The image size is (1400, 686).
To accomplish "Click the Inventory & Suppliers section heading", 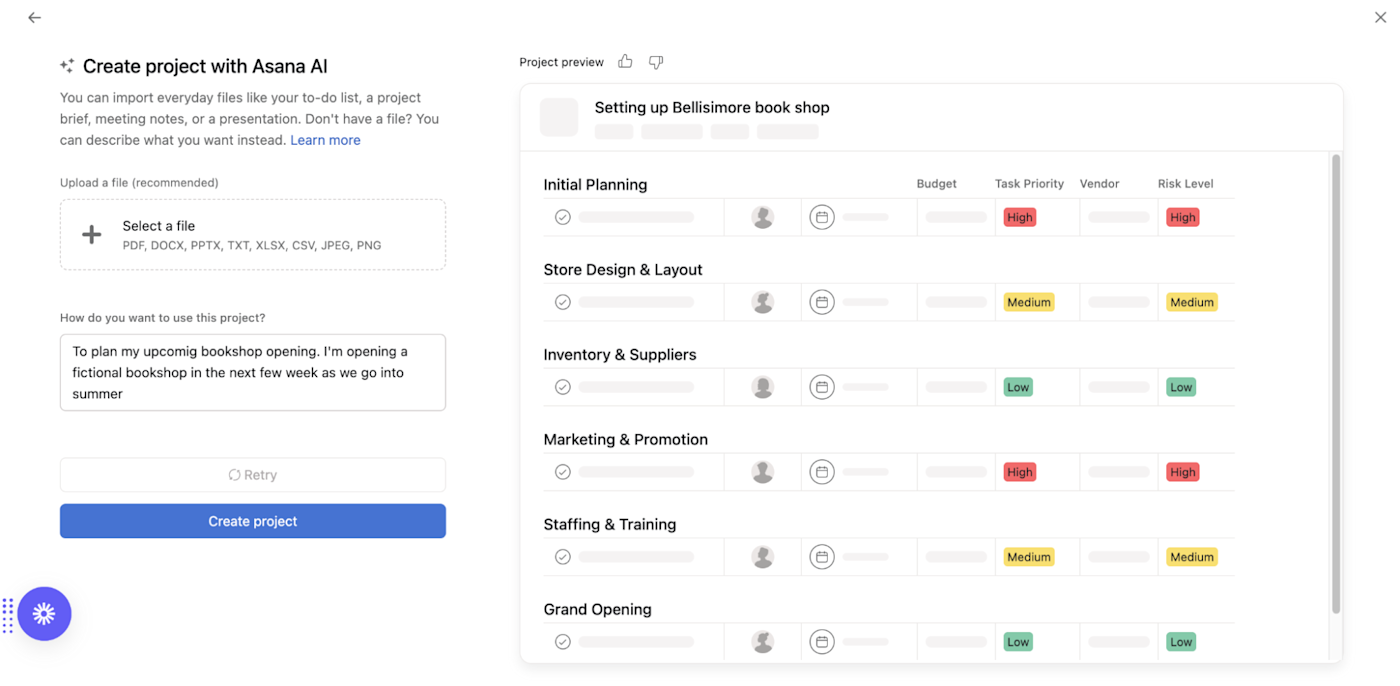I will click(x=620, y=355).
